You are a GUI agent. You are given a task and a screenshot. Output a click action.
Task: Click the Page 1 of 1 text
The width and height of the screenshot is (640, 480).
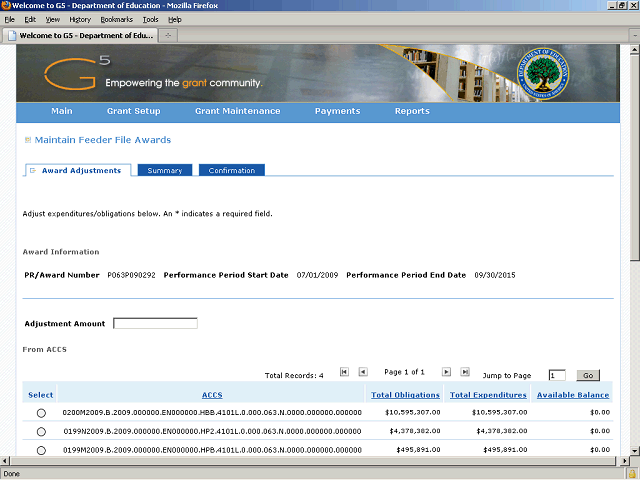[404, 372]
